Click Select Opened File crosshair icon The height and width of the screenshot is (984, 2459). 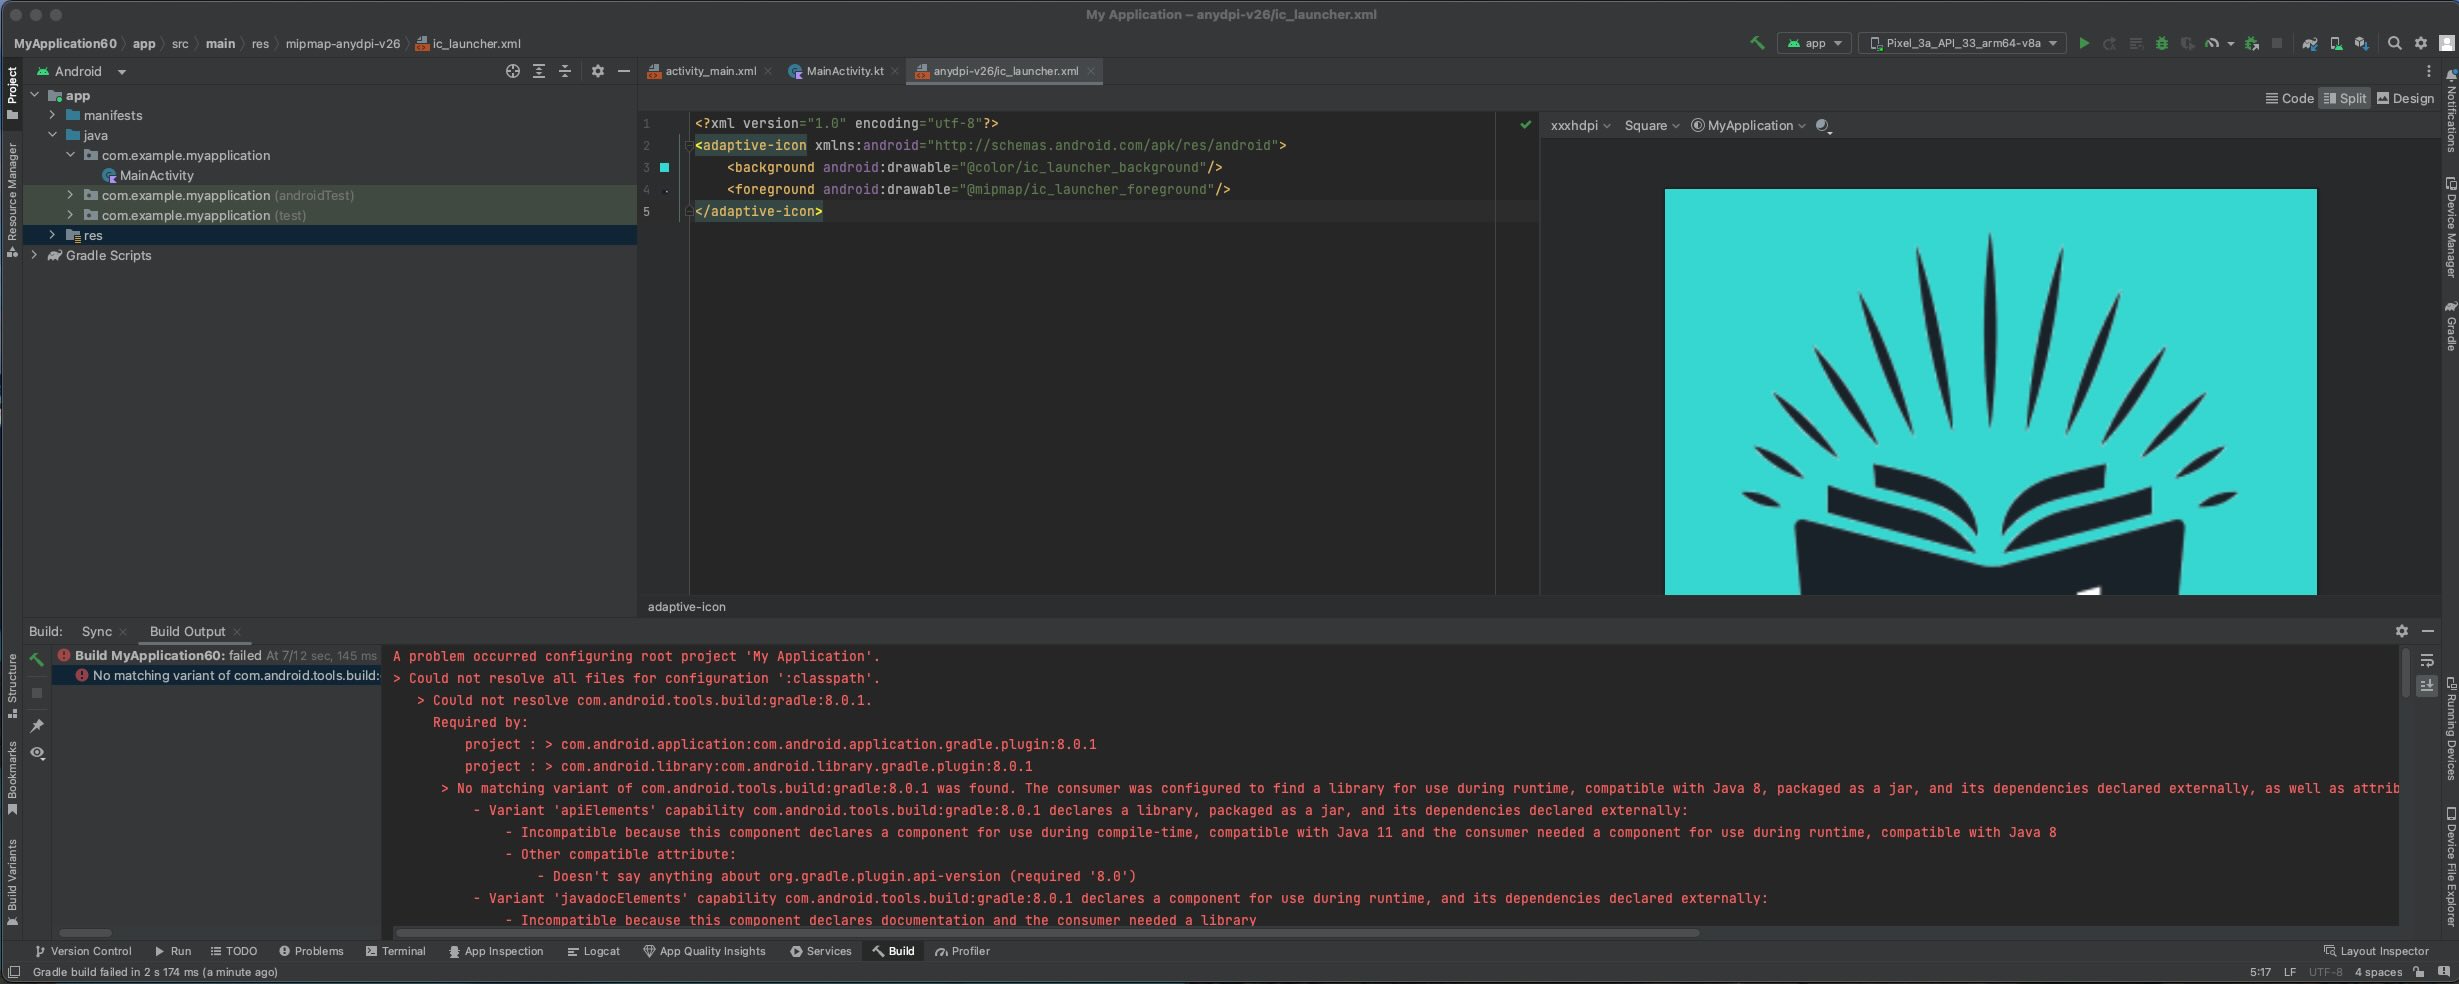[512, 71]
